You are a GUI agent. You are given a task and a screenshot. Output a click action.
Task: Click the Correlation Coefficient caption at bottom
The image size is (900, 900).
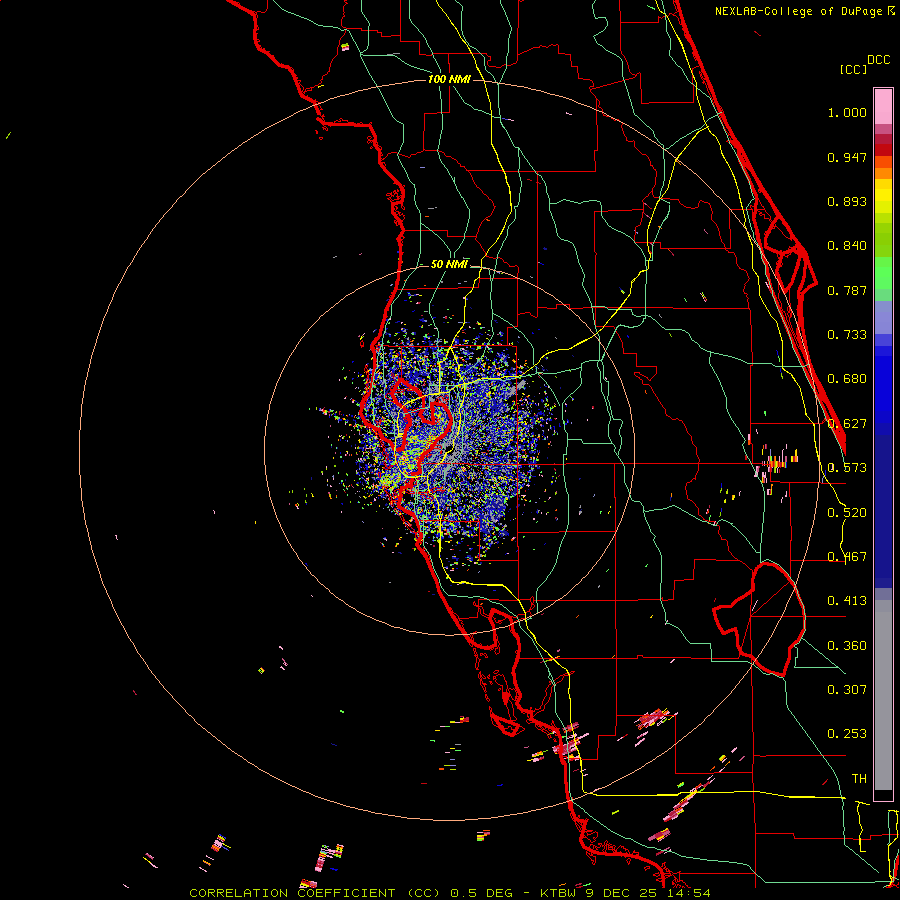450,893
